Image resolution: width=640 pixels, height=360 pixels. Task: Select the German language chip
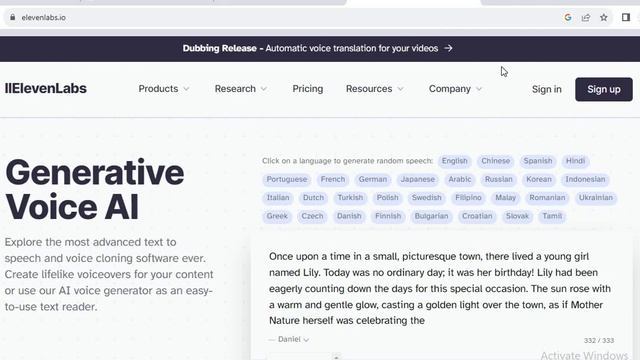pyautogui.click(x=373, y=179)
